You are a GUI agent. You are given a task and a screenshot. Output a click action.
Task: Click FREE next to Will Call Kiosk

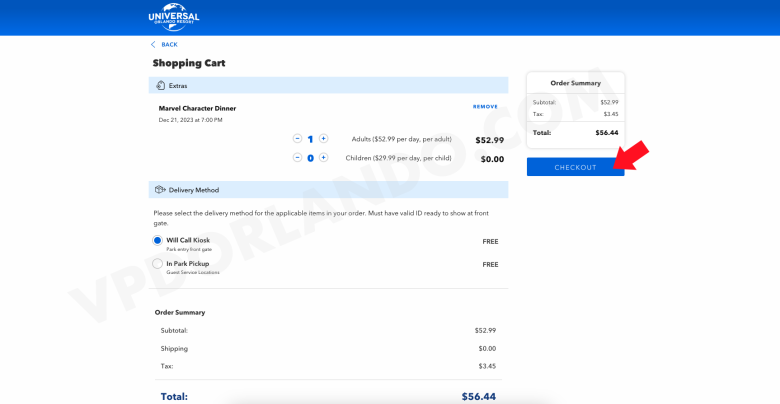tap(490, 242)
